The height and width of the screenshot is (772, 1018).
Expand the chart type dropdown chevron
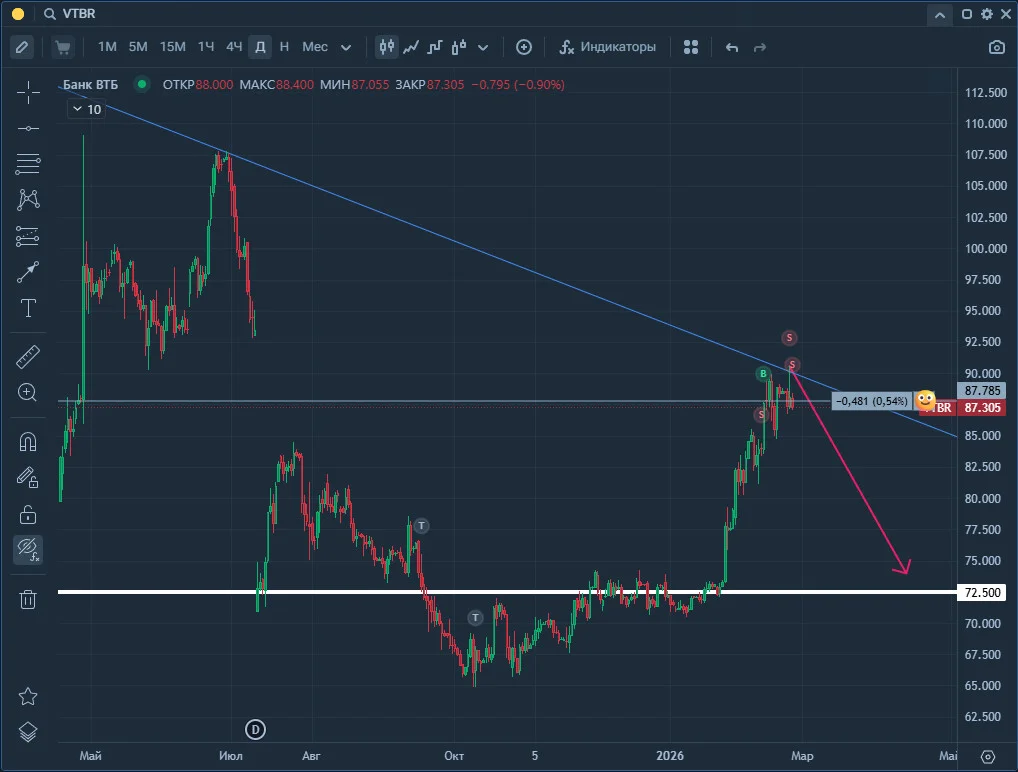[483, 47]
